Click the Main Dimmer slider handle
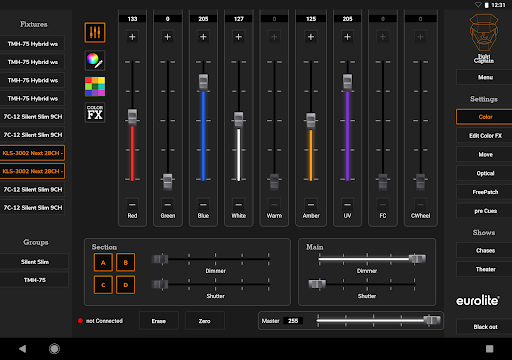This screenshot has width=512, height=360. click(x=417, y=259)
